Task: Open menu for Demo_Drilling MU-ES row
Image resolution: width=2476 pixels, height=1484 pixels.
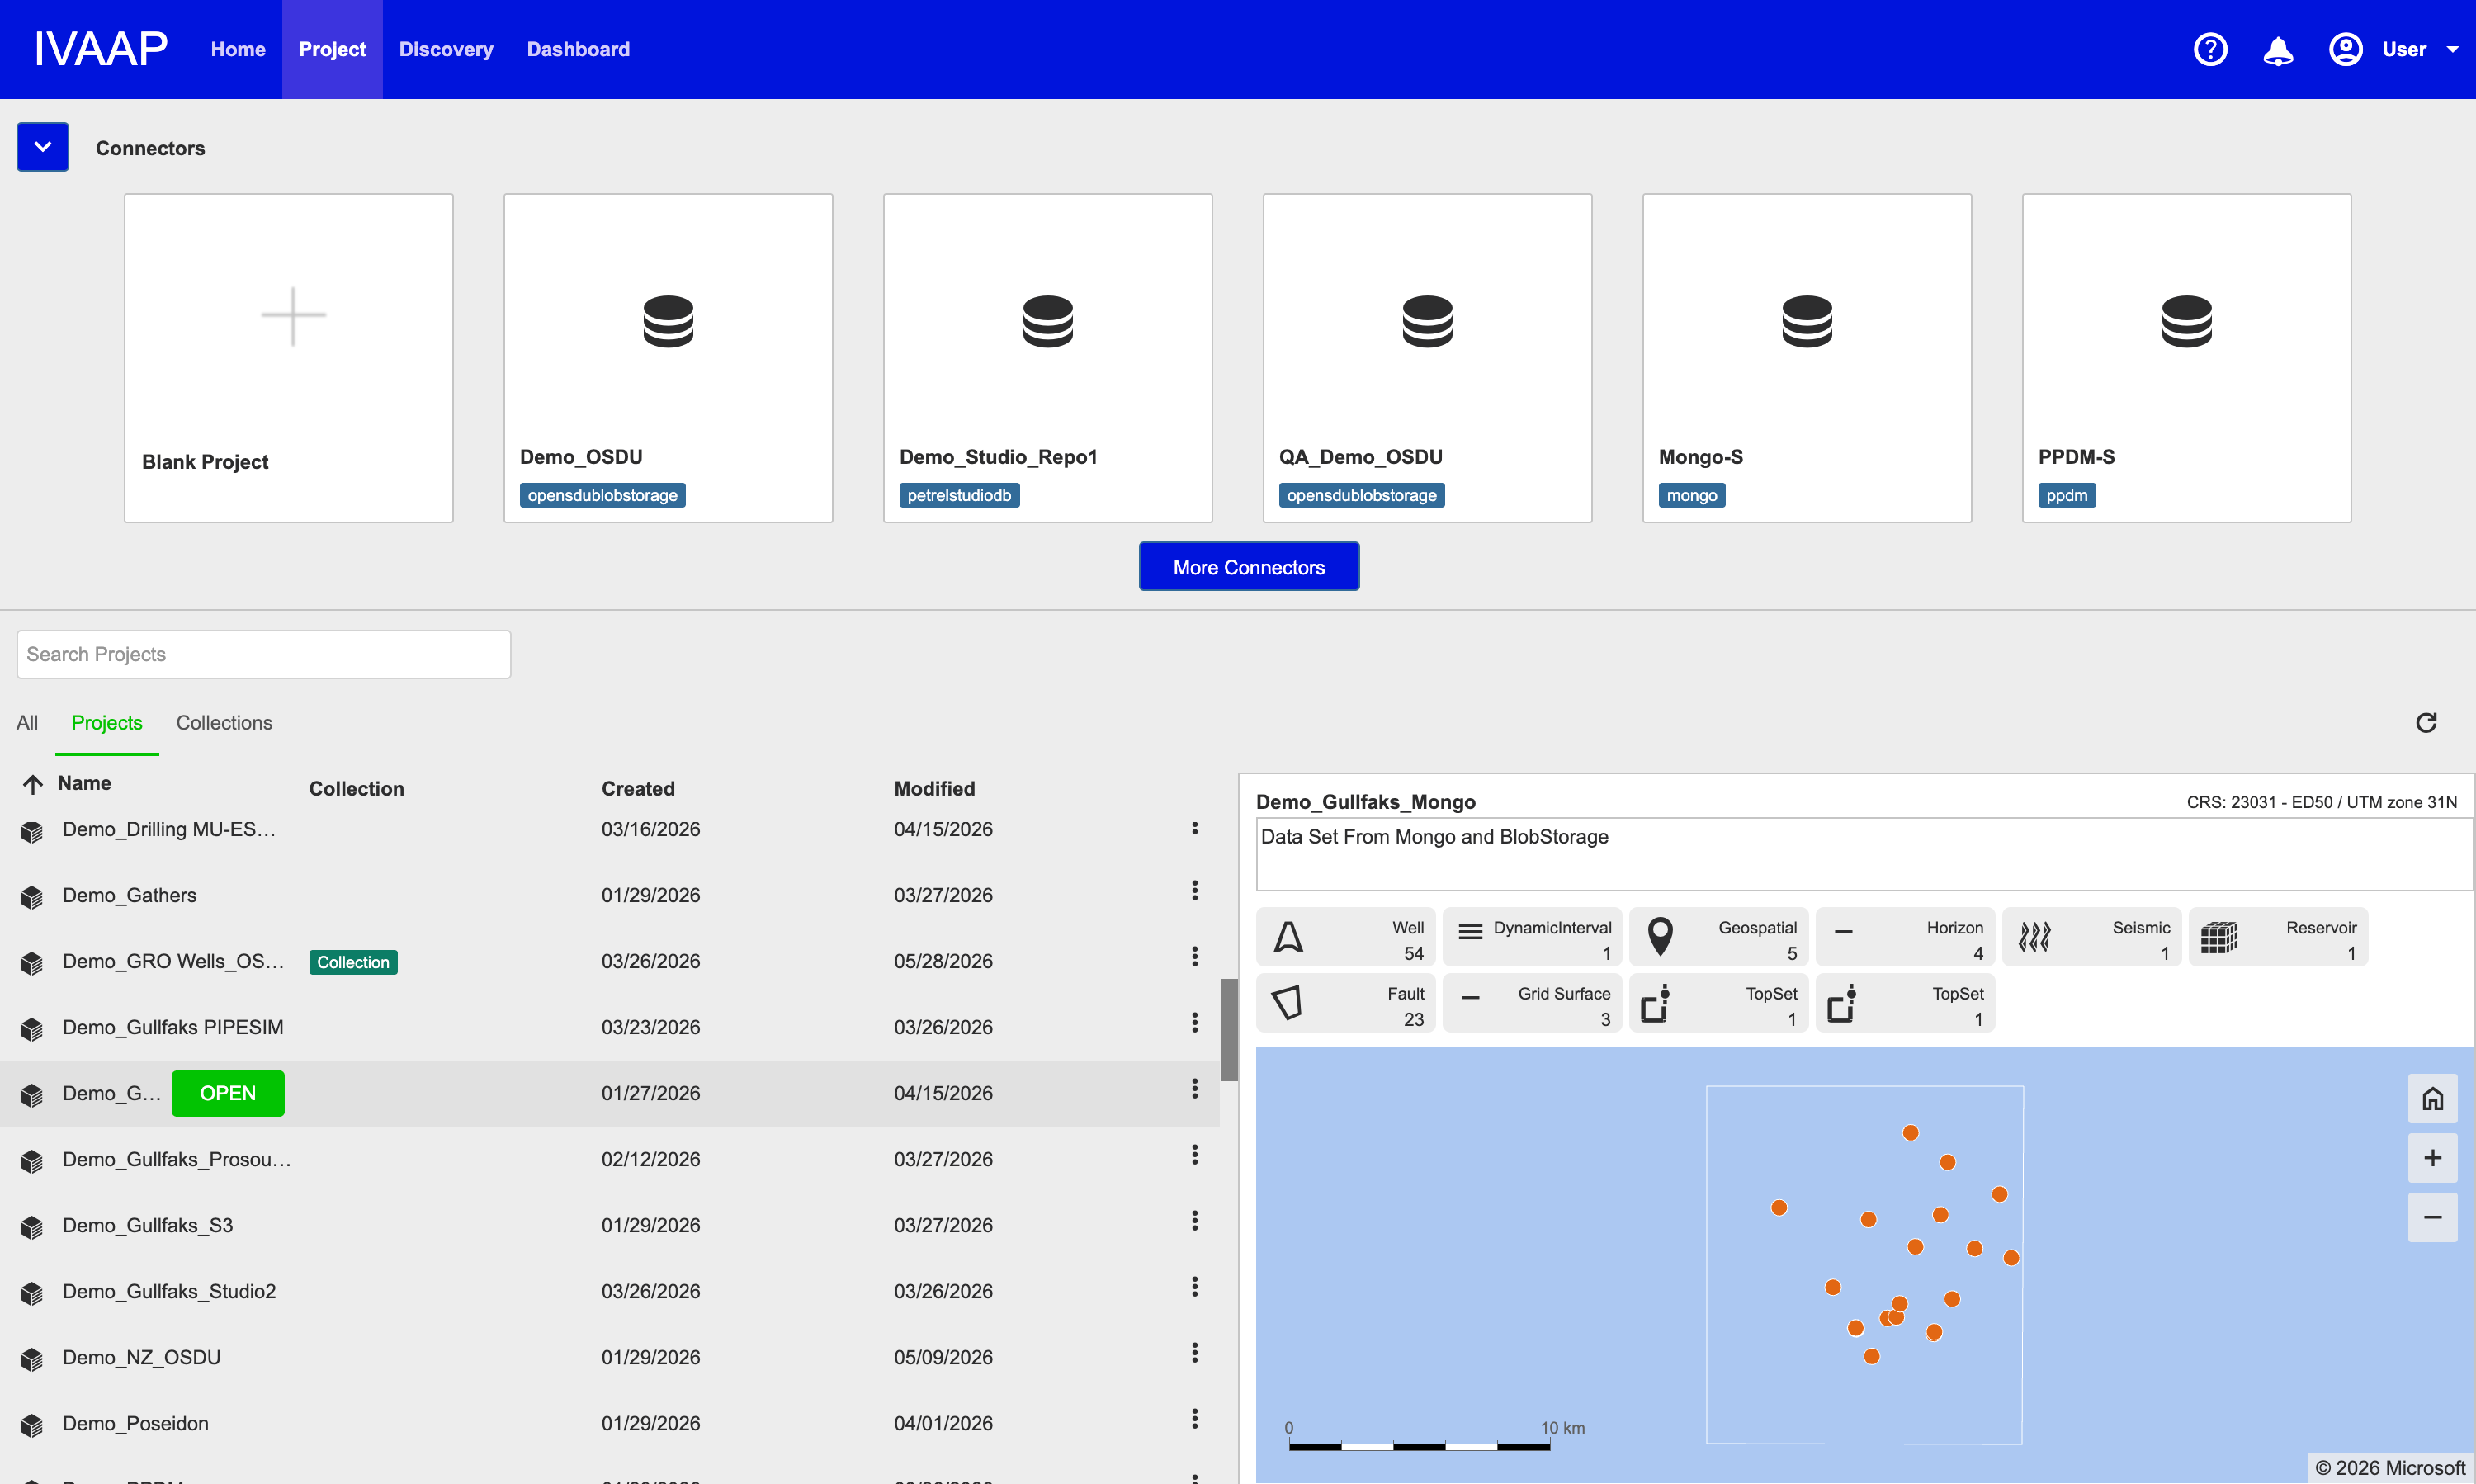Action: point(1194,828)
